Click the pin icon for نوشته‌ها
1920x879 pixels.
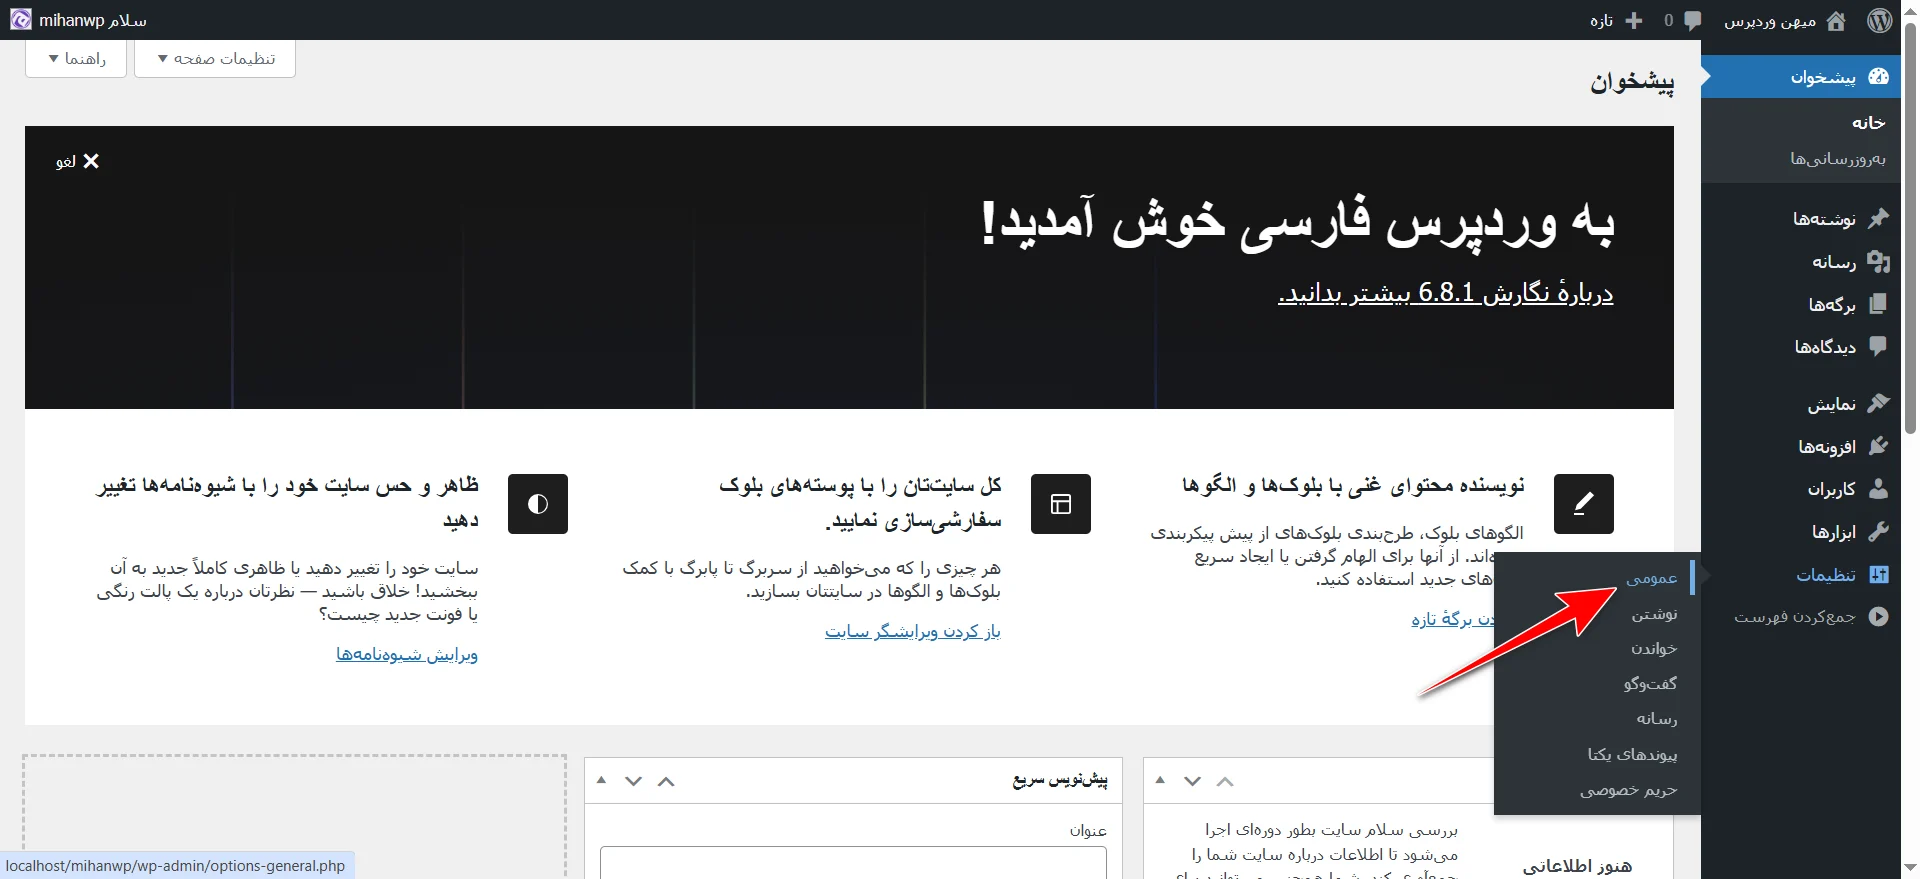pos(1879,218)
